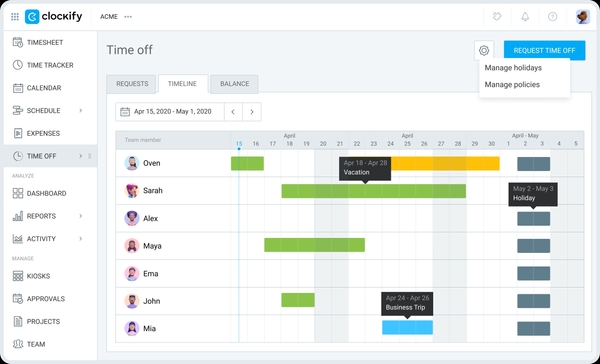600x364 pixels.
Task: Click Maya's green time off bar
Action: click(315, 245)
